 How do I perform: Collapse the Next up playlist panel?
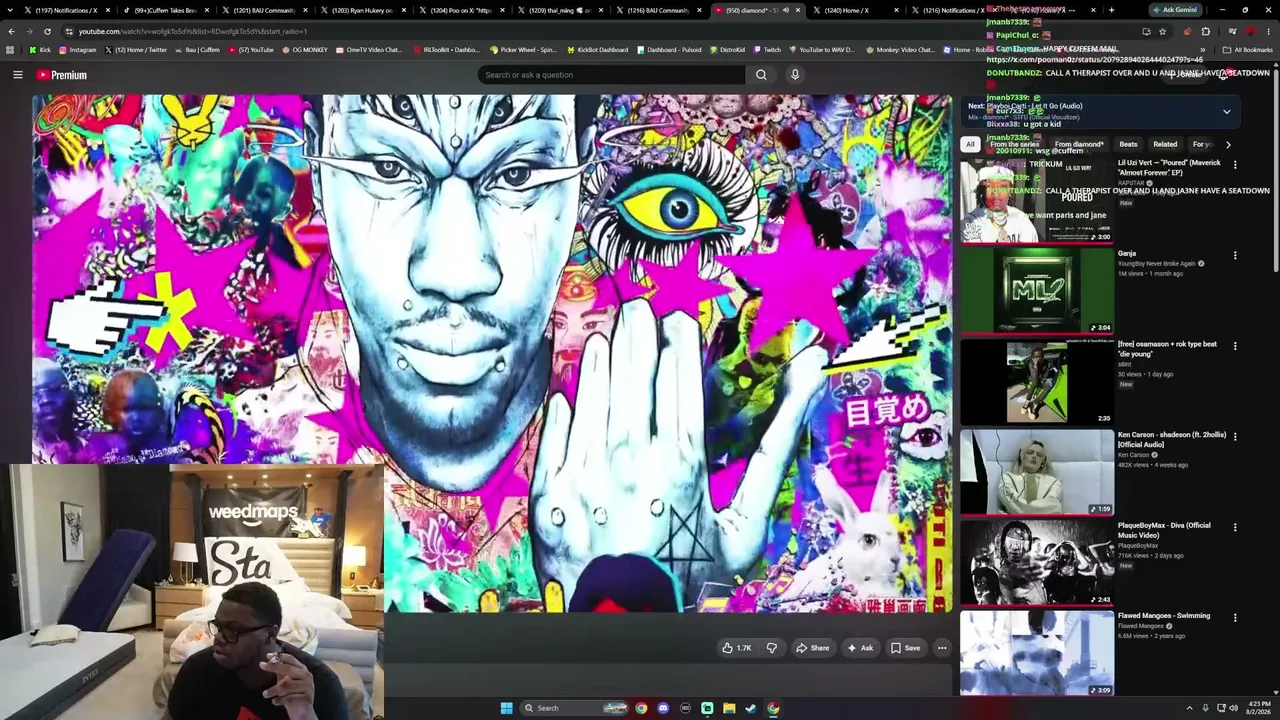pos(1227,111)
